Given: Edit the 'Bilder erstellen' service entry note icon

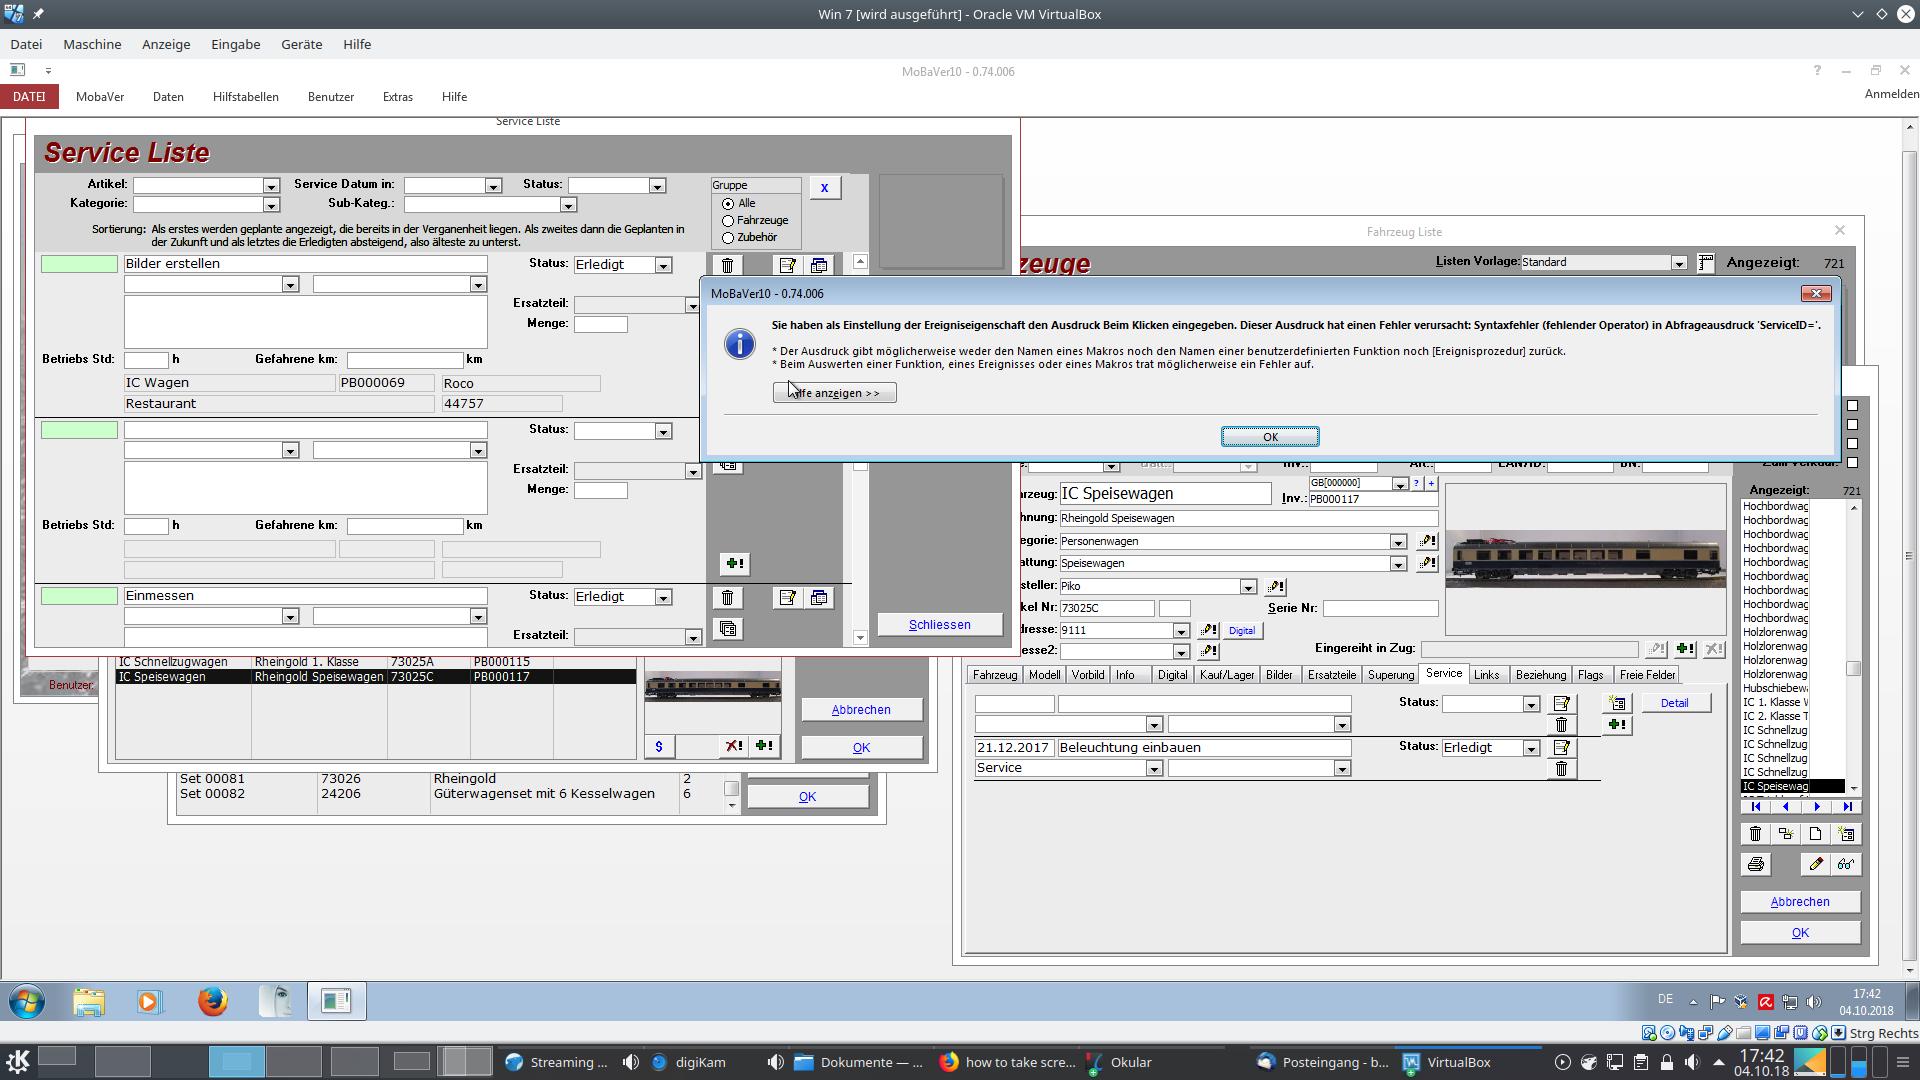Looking at the screenshot, I should point(787,265).
